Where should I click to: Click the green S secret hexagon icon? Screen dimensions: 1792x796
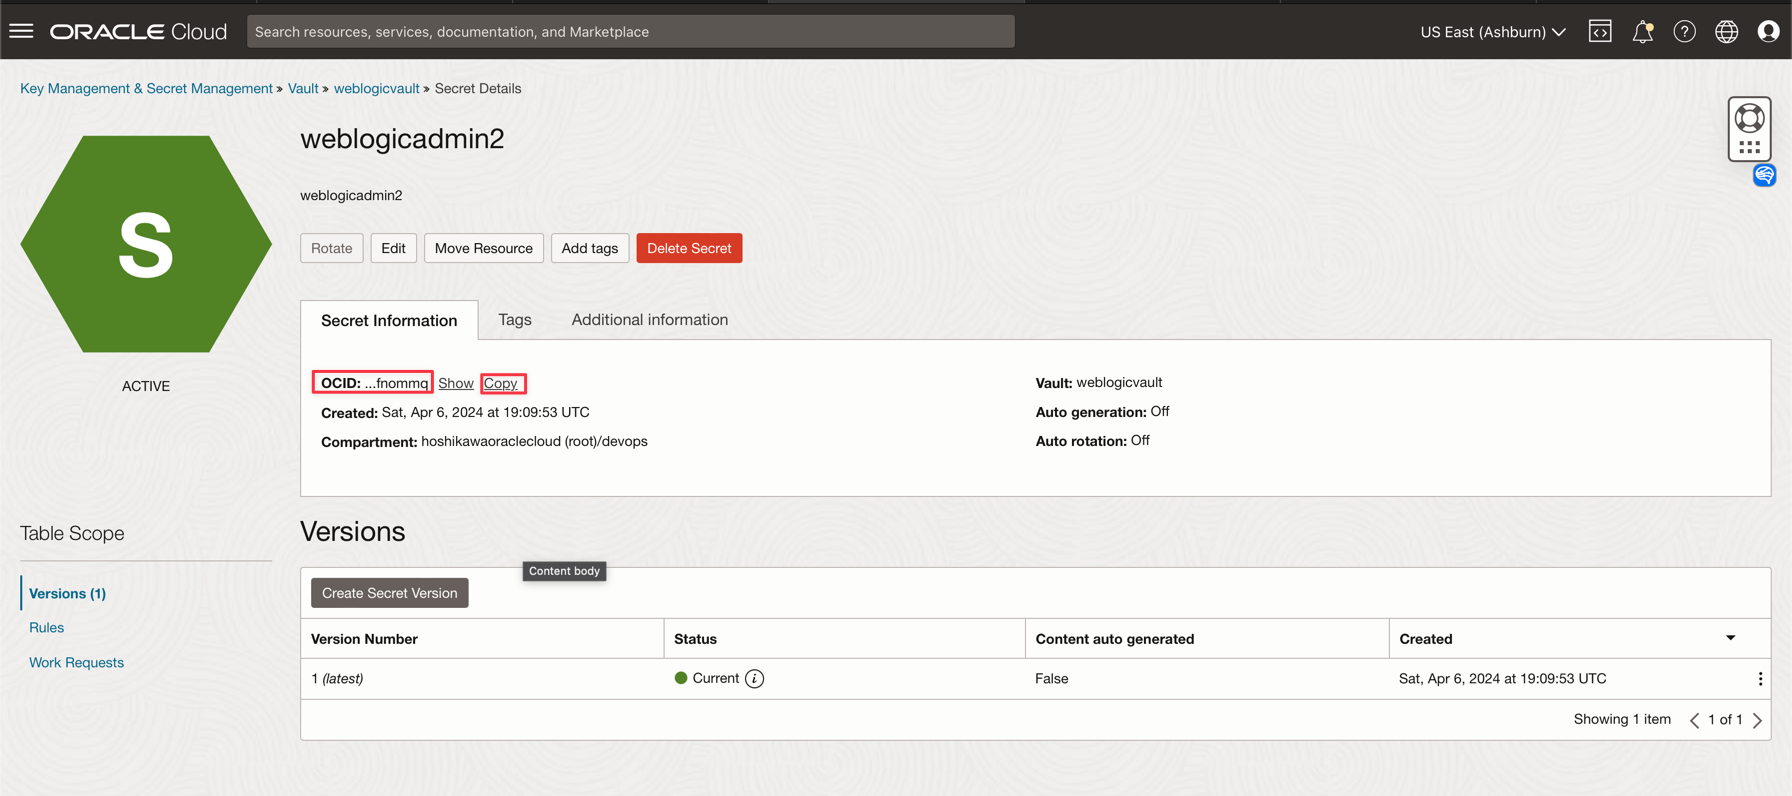[146, 244]
